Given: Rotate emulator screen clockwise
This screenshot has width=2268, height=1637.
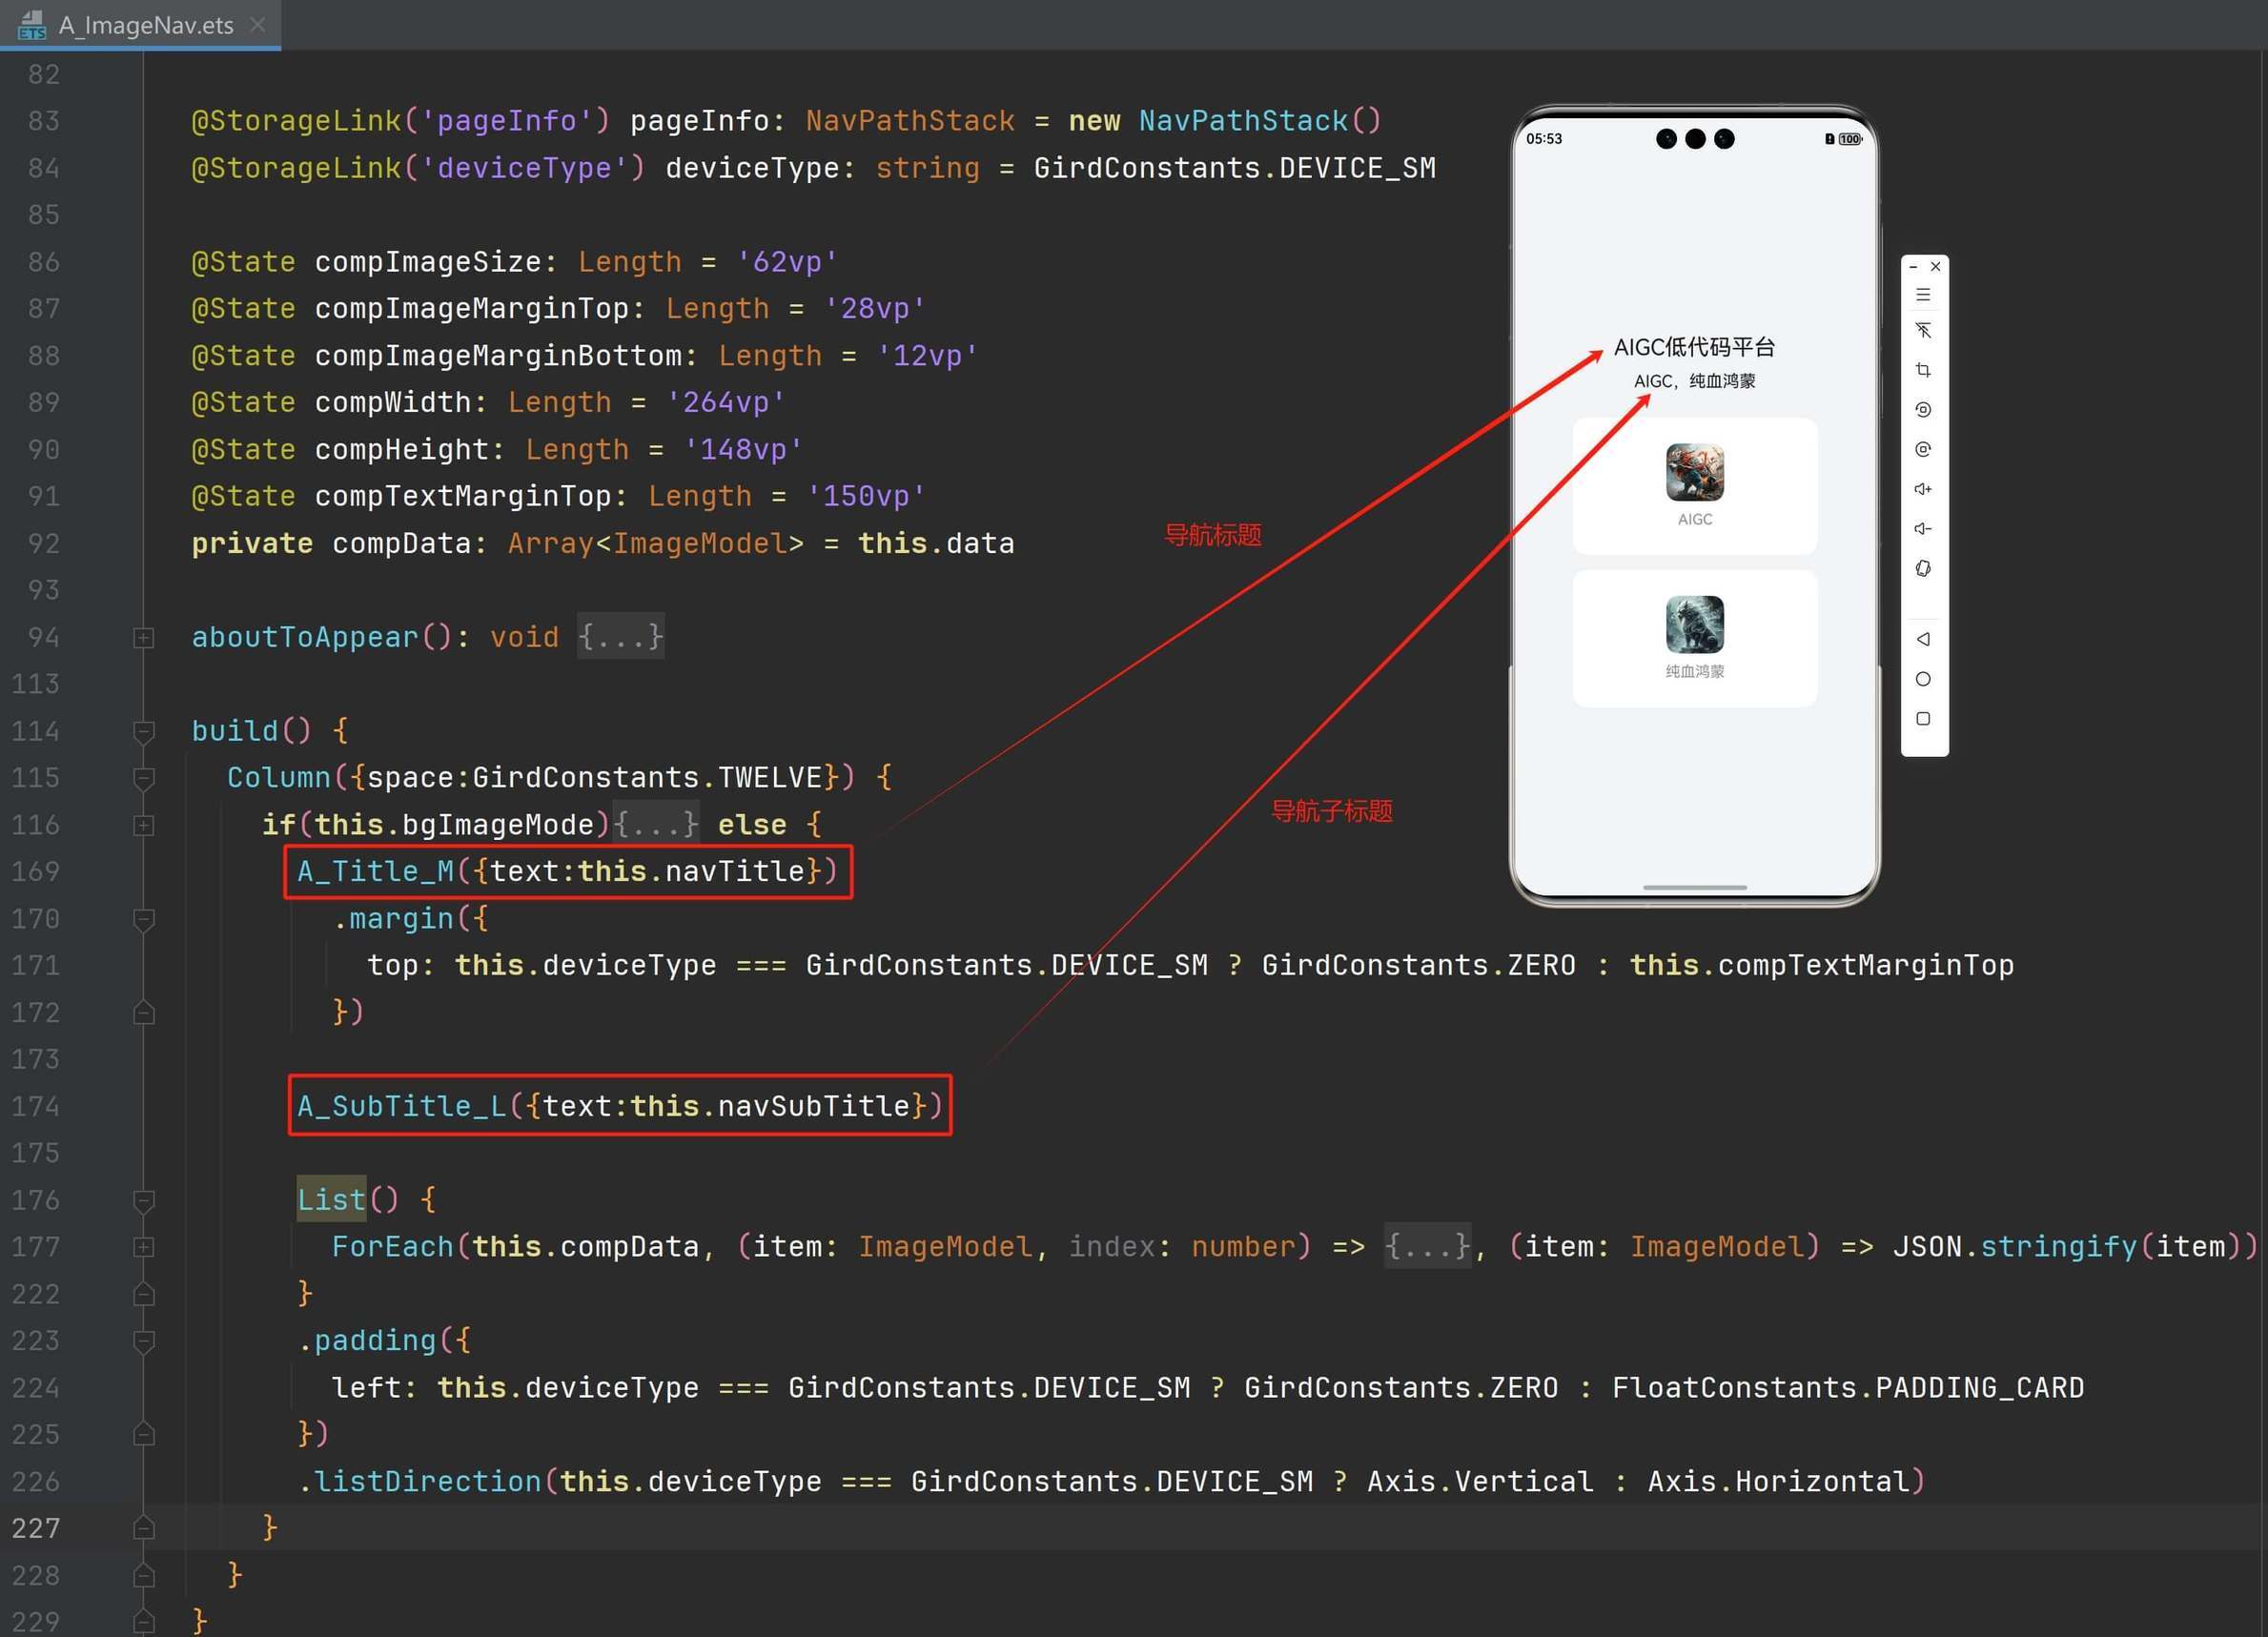Looking at the screenshot, I should coord(1922,450).
